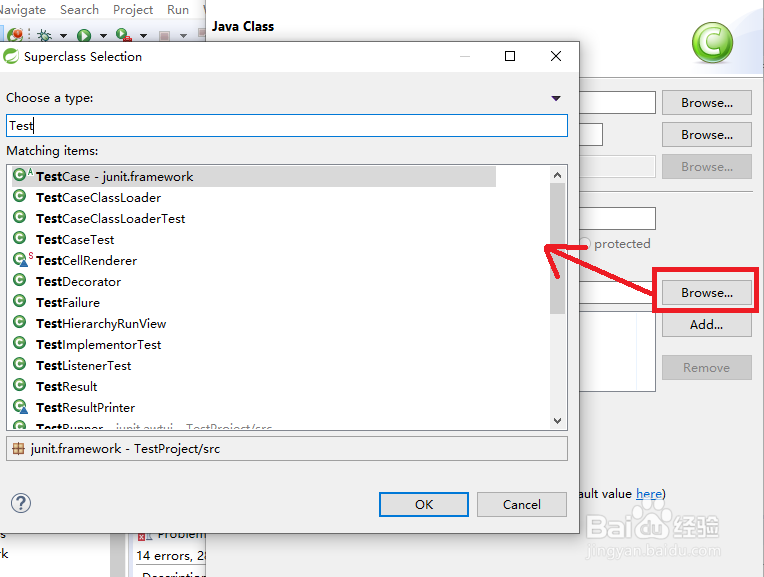This screenshot has height=577, width=764.
Task: Open the dropdown beside the coverage icon
Action: [143, 36]
